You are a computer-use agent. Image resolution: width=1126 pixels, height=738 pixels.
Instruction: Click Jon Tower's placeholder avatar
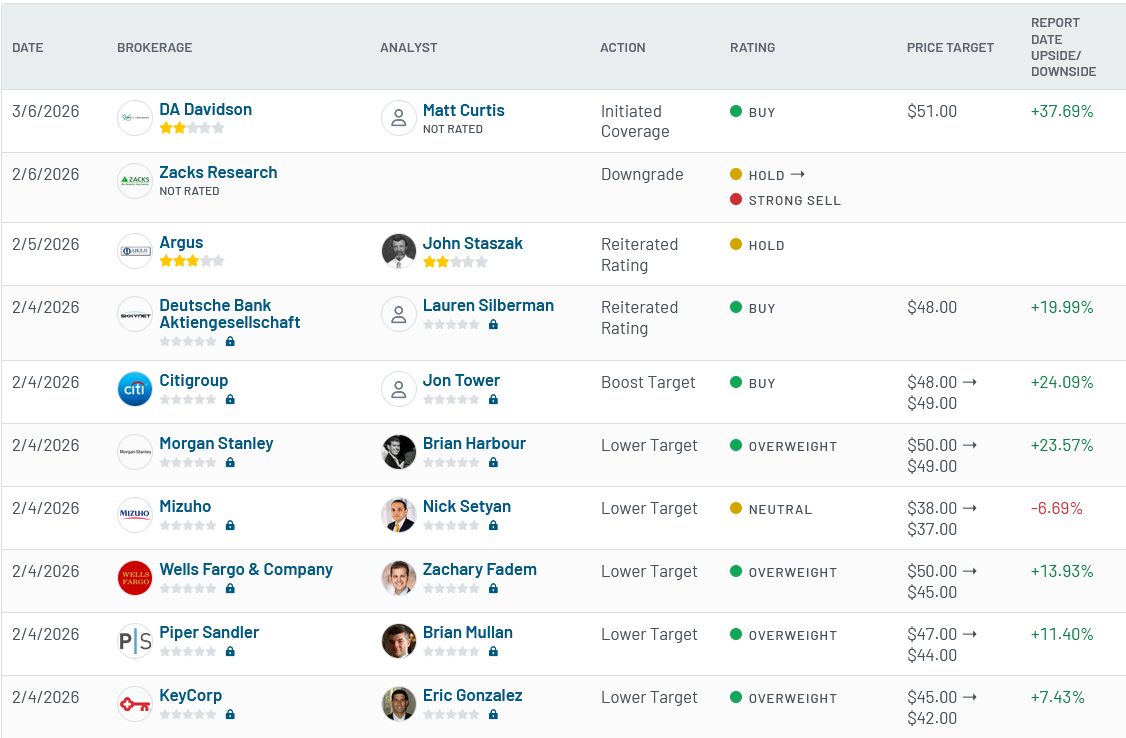pyautogui.click(x=399, y=389)
